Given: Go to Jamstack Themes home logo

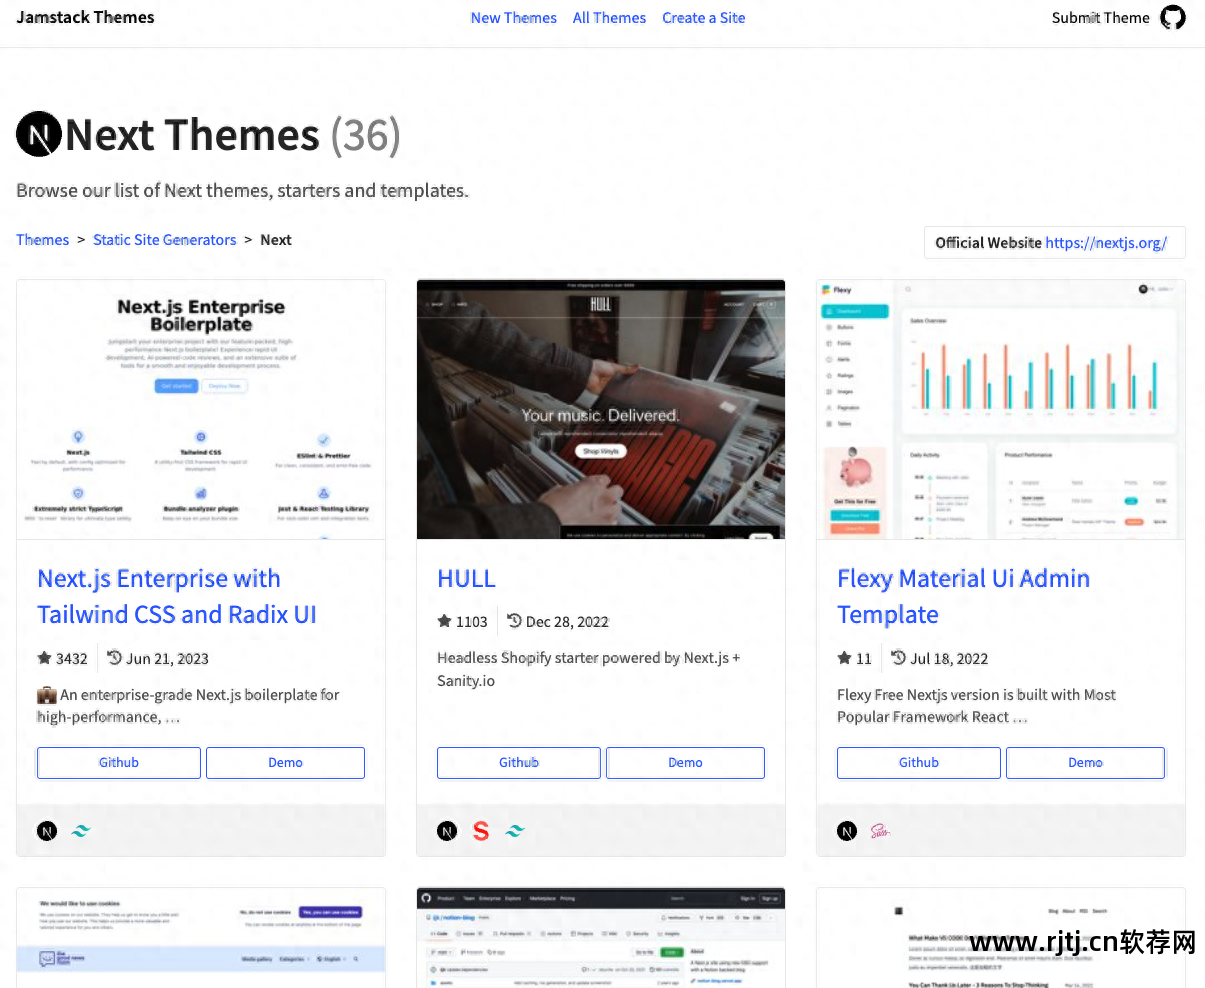Looking at the screenshot, I should coord(85,17).
